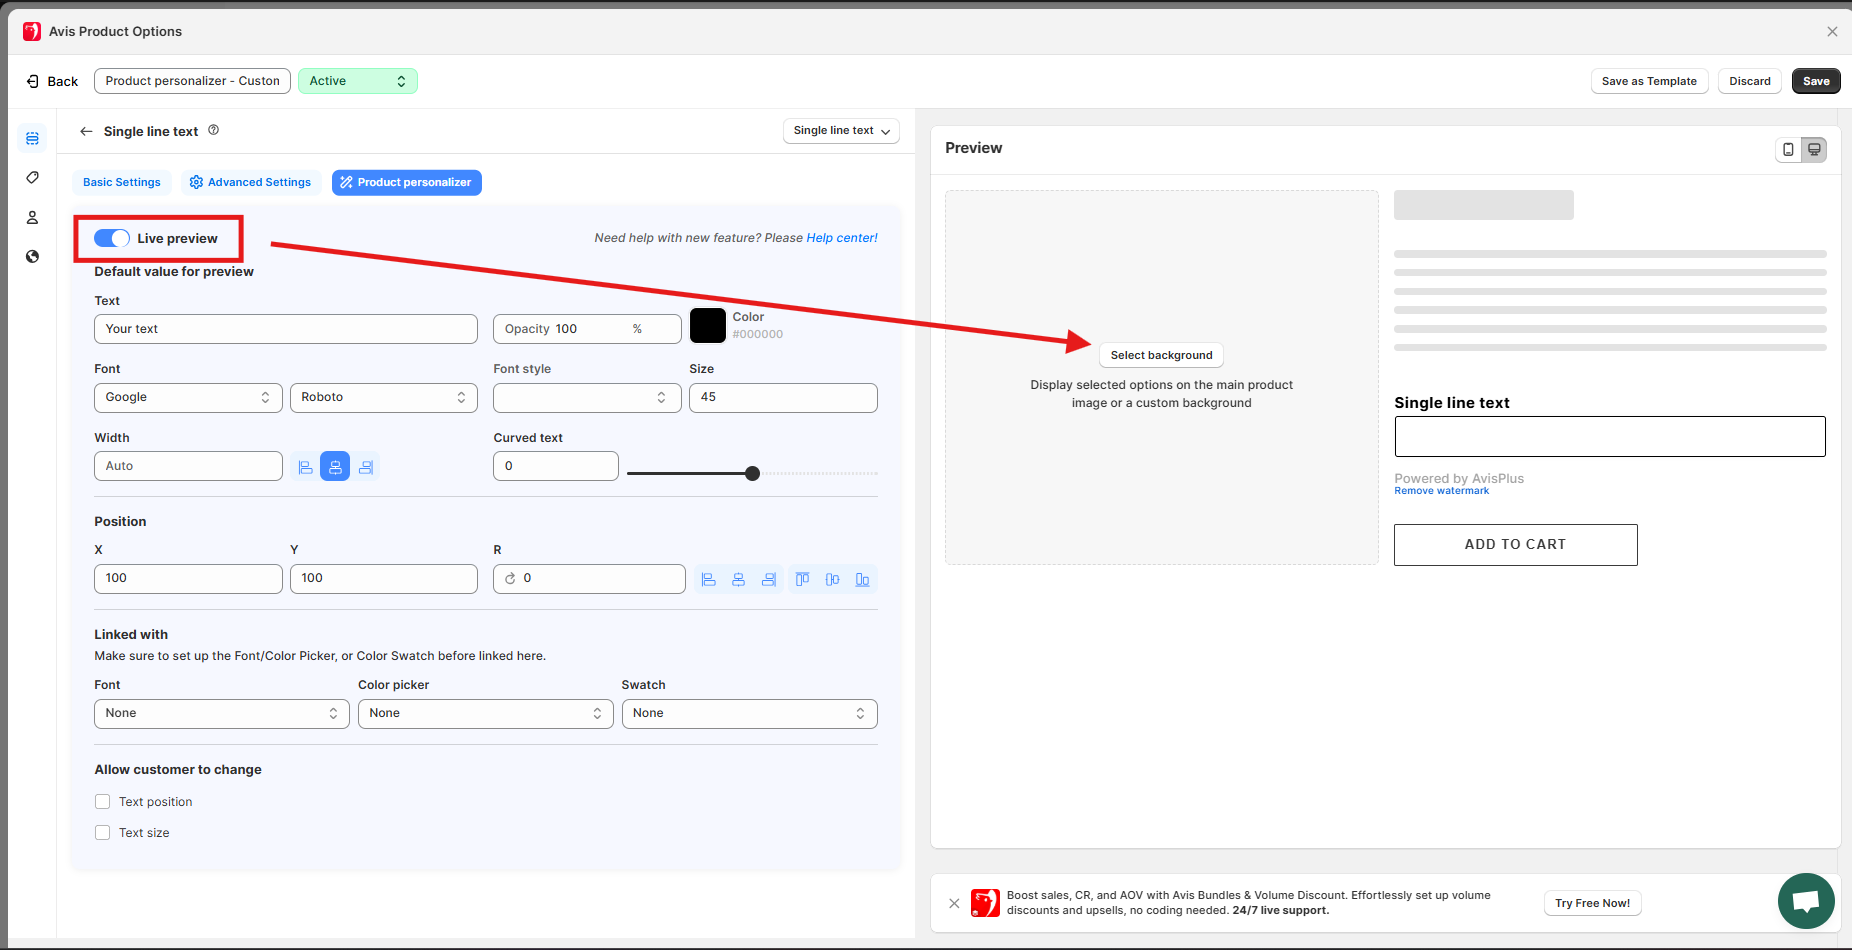Image resolution: width=1852 pixels, height=950 pixels.
Task: Click the left text-align icon beside Width
Action: pos(305,467)
